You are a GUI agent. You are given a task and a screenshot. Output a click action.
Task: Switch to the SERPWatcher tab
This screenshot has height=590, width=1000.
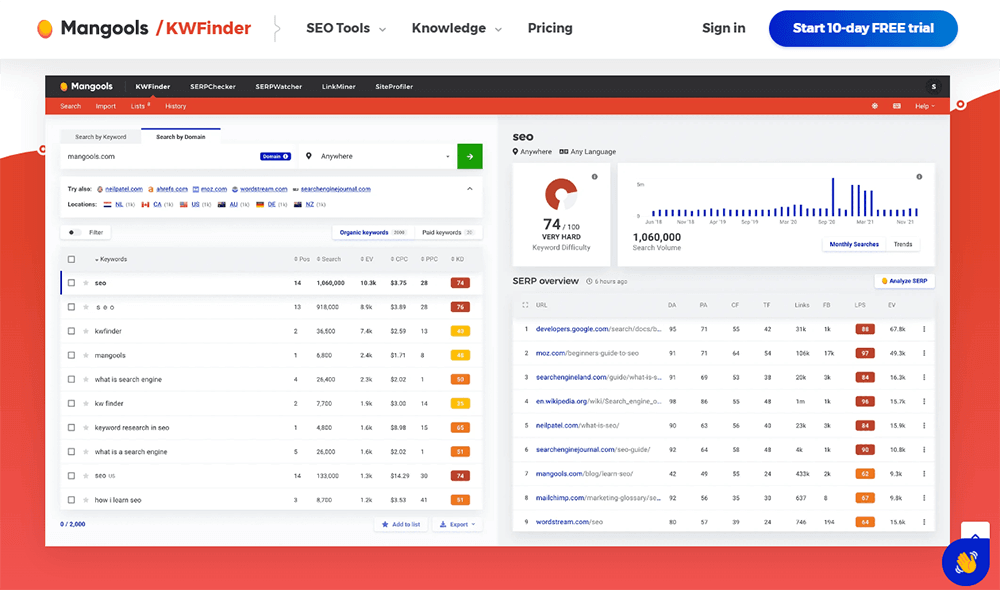tap(279, 87)
